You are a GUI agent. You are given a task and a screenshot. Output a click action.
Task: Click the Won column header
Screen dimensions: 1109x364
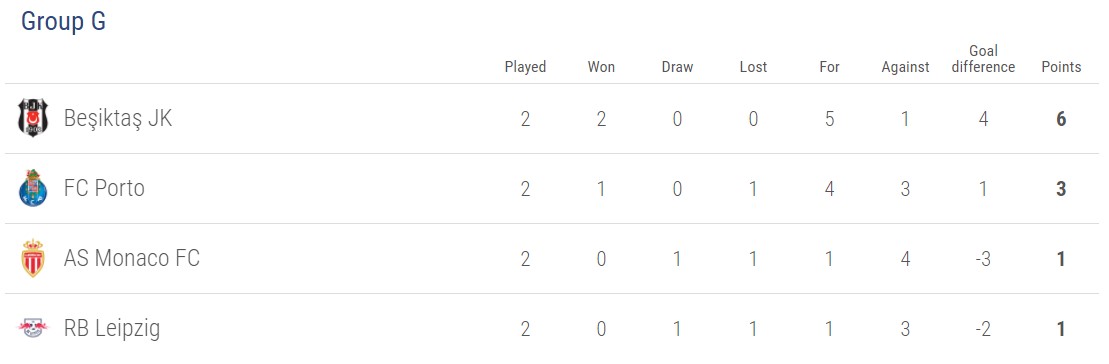pyautogui.click(x=601, y=67)
